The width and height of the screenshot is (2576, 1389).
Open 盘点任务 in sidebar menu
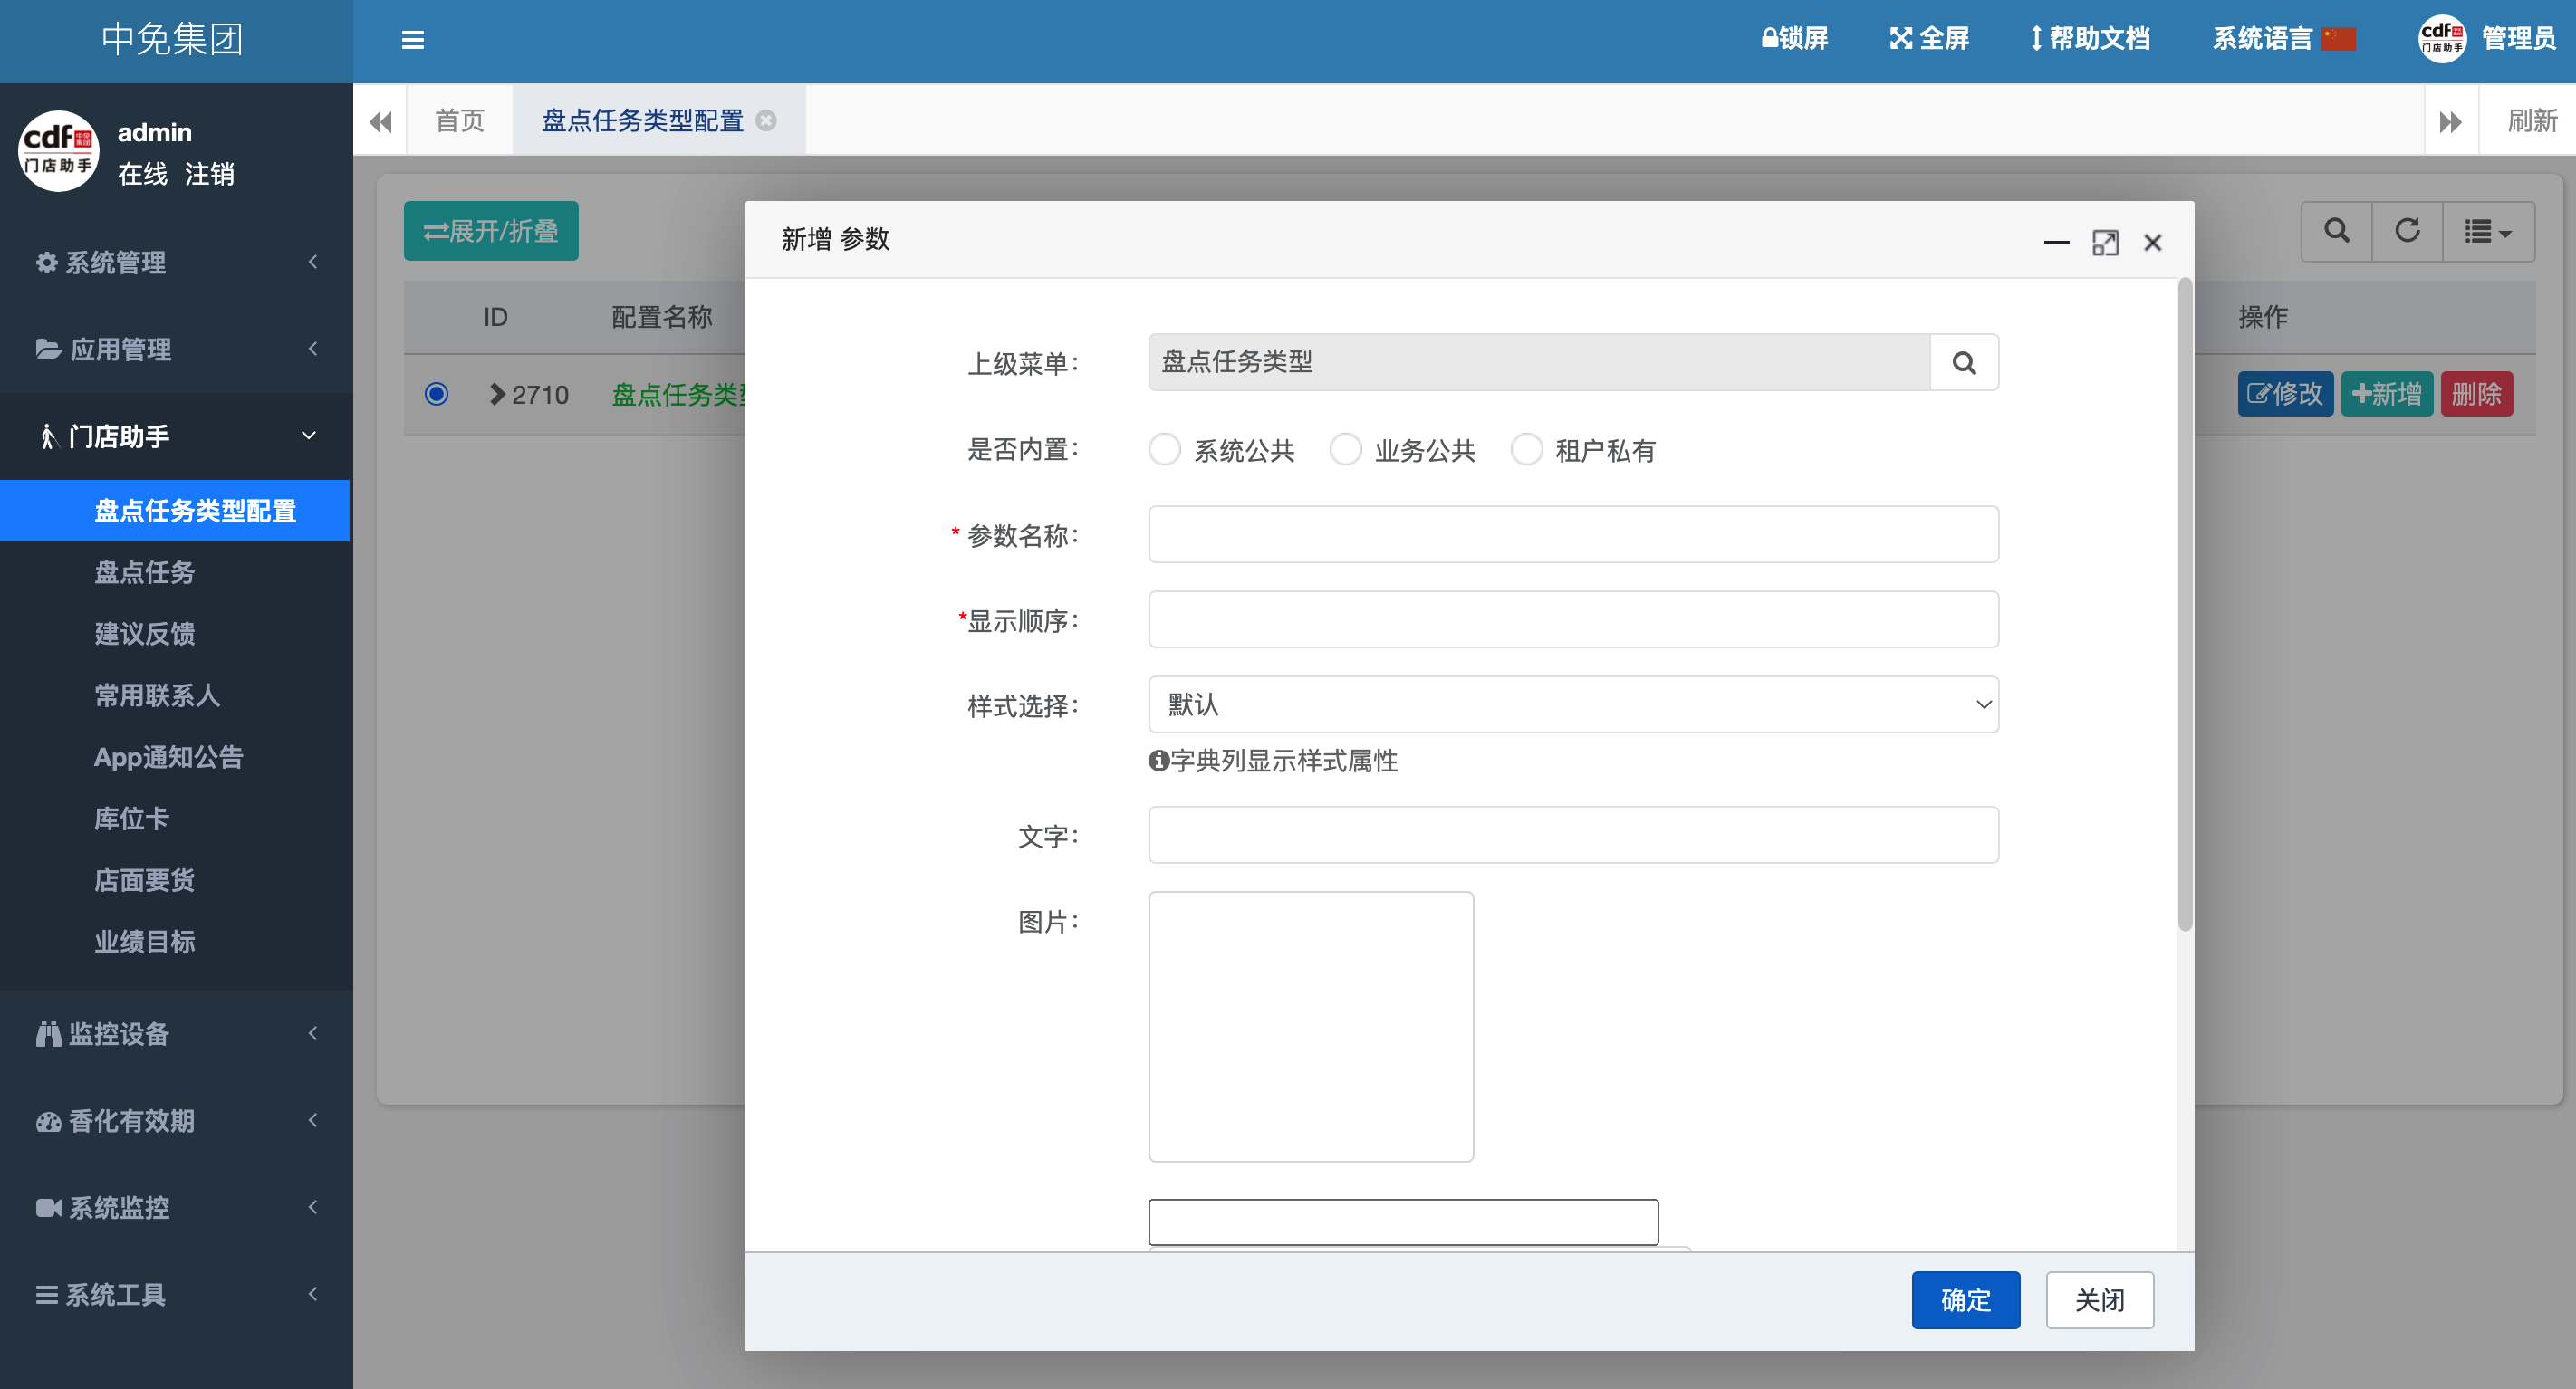pos(145,572)
